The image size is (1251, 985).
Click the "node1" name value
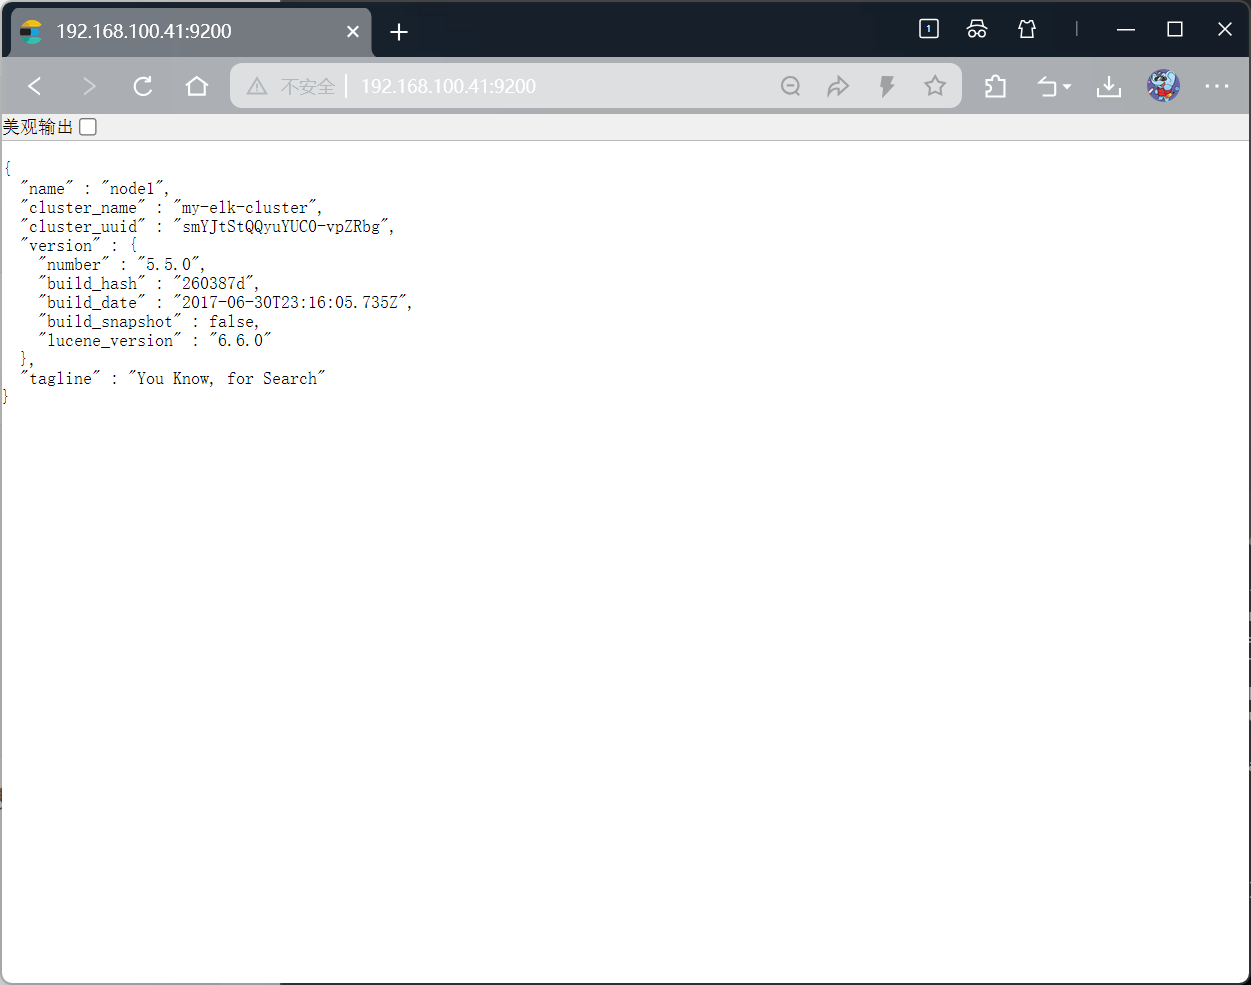[x=132, y=189]
